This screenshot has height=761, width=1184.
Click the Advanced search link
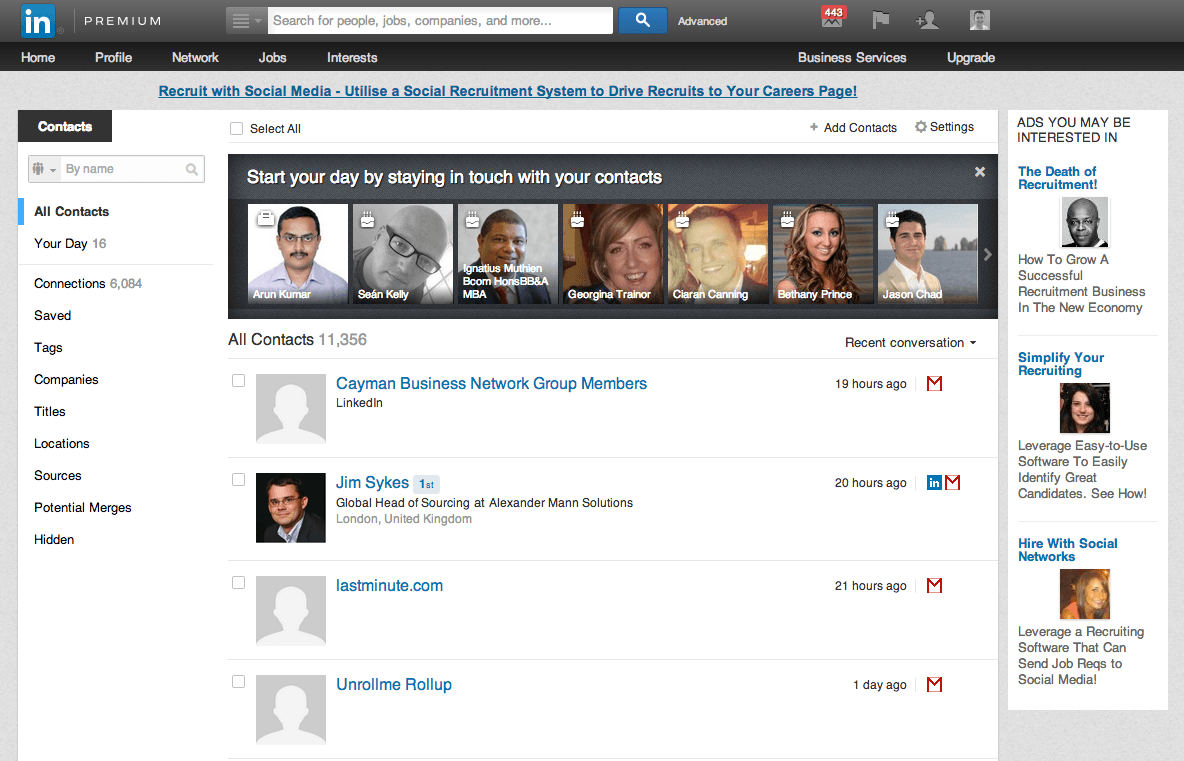[702, 21]
